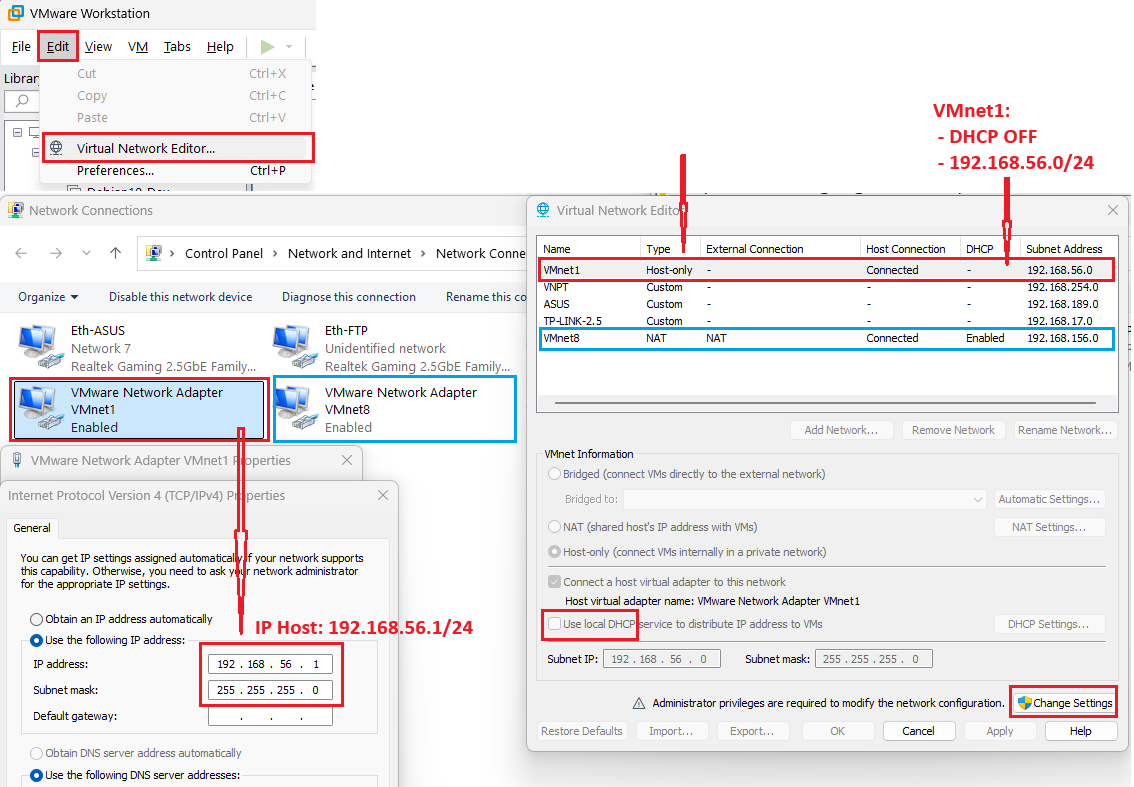Viewport: 1134px width, 787px height.
Task: Select Obtain DNS server address automatically
Action: pyautogui.click(x=36, y=753)
